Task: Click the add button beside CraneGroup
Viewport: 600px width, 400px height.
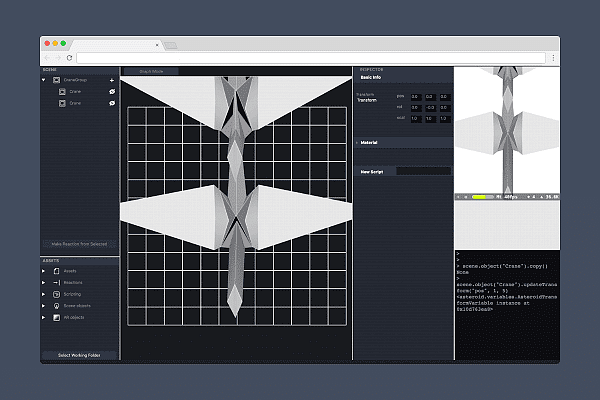Action: 111,80
